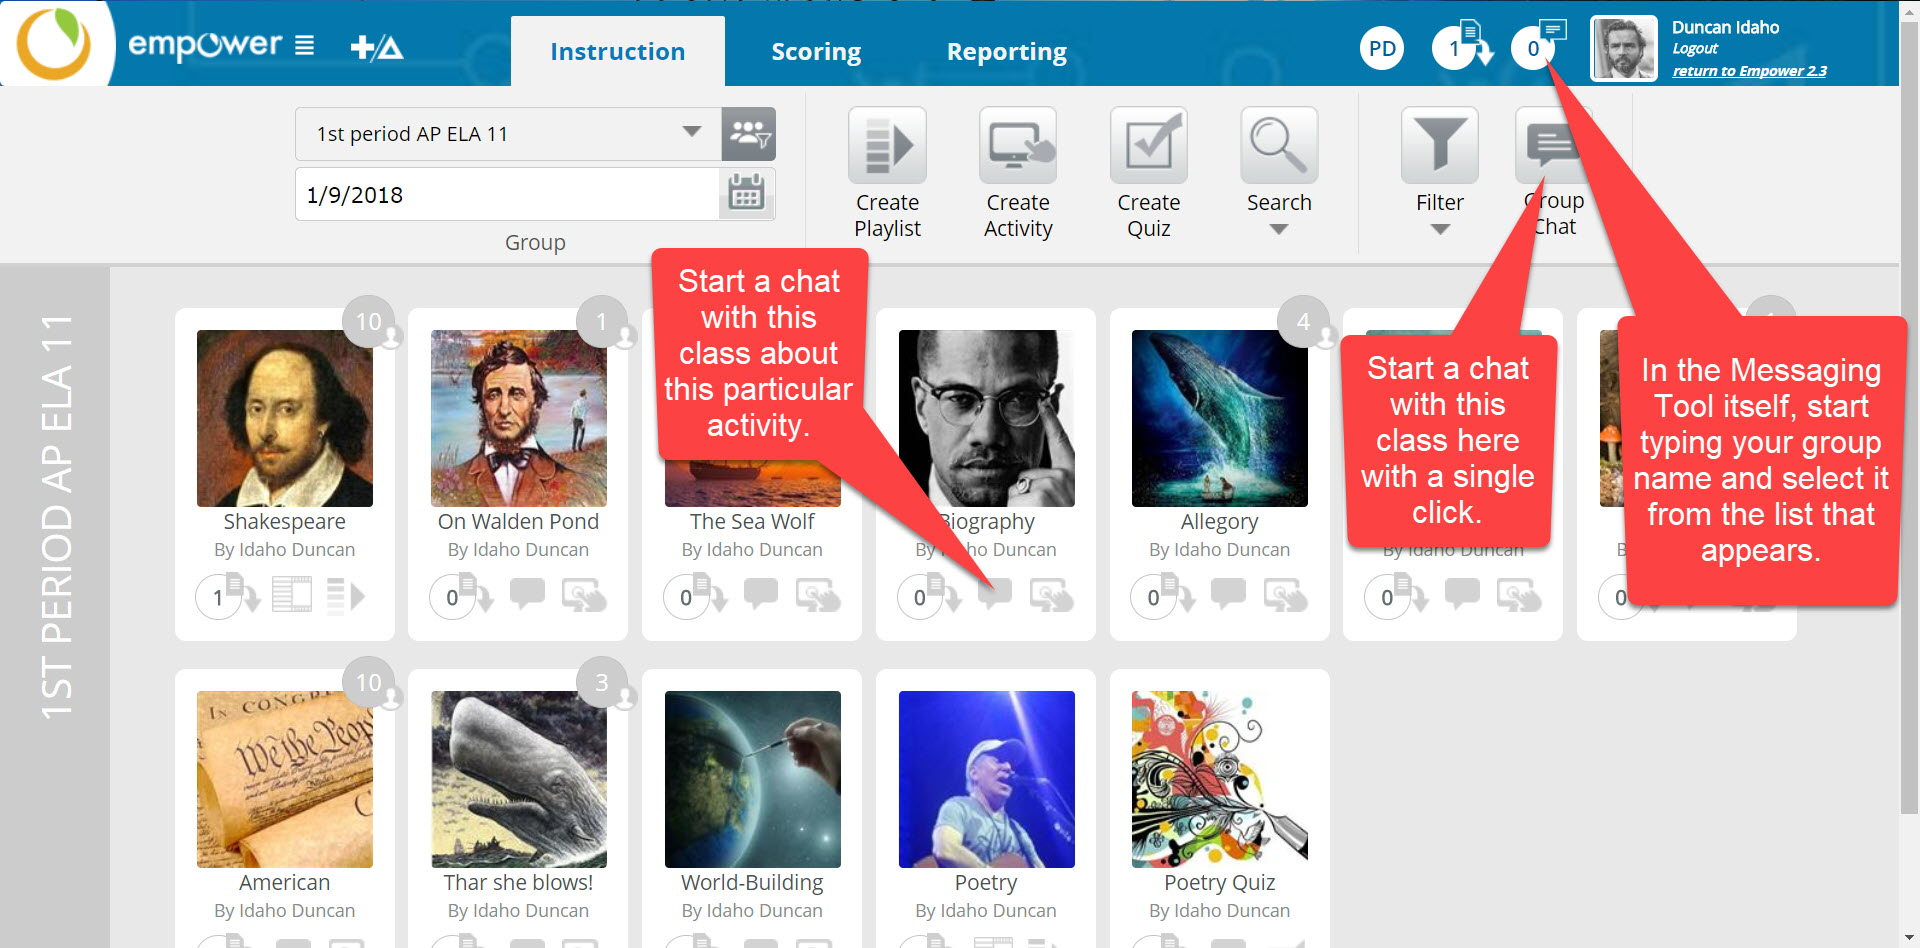Viewport: 1920px width, 948px height.
Task: Click the On Walden Pond title
Action: pyautogui.click(x=518, y=521)
